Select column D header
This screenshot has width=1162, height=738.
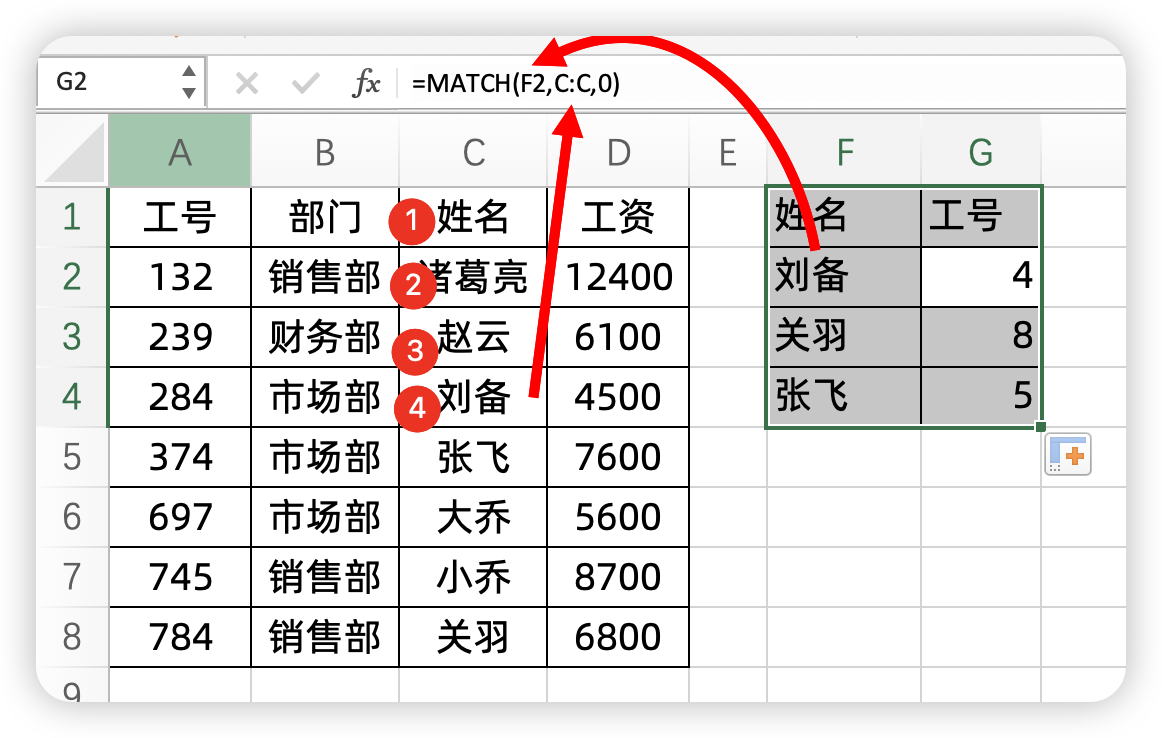pos(619,152)
